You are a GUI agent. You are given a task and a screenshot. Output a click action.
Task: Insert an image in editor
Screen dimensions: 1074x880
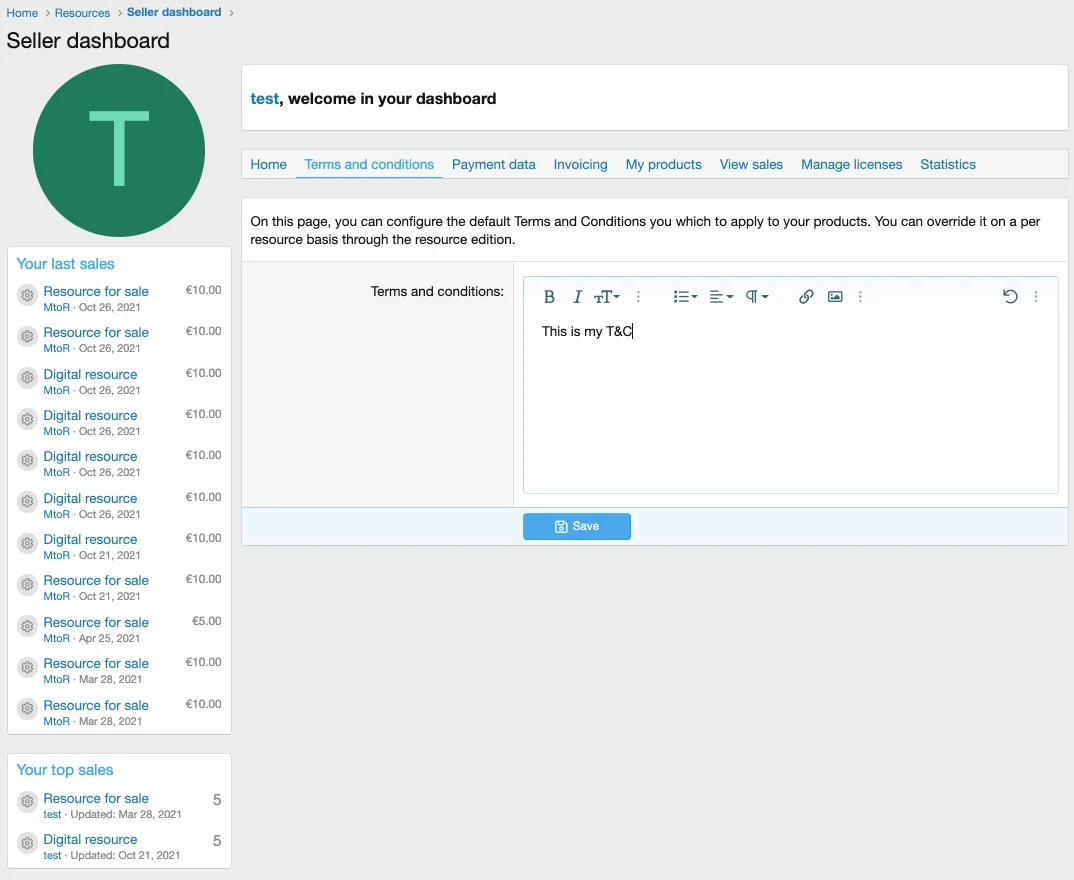pos(834,297)
